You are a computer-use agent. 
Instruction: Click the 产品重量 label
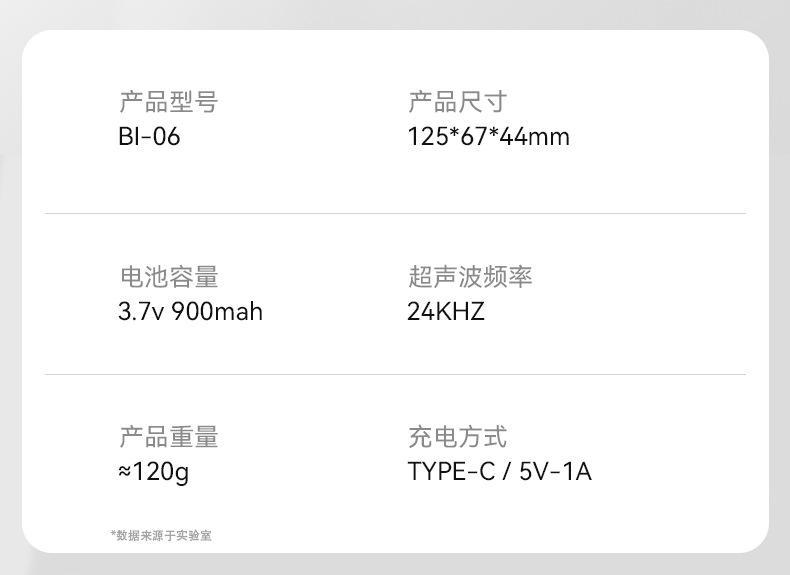[x=168, y=437]
